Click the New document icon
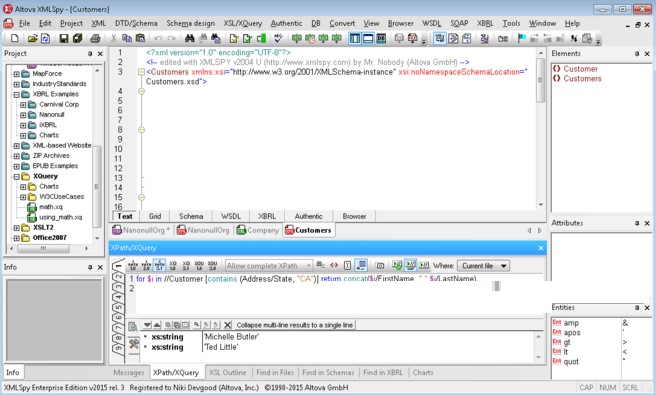 pyautogui.click(x=15, y=38)
